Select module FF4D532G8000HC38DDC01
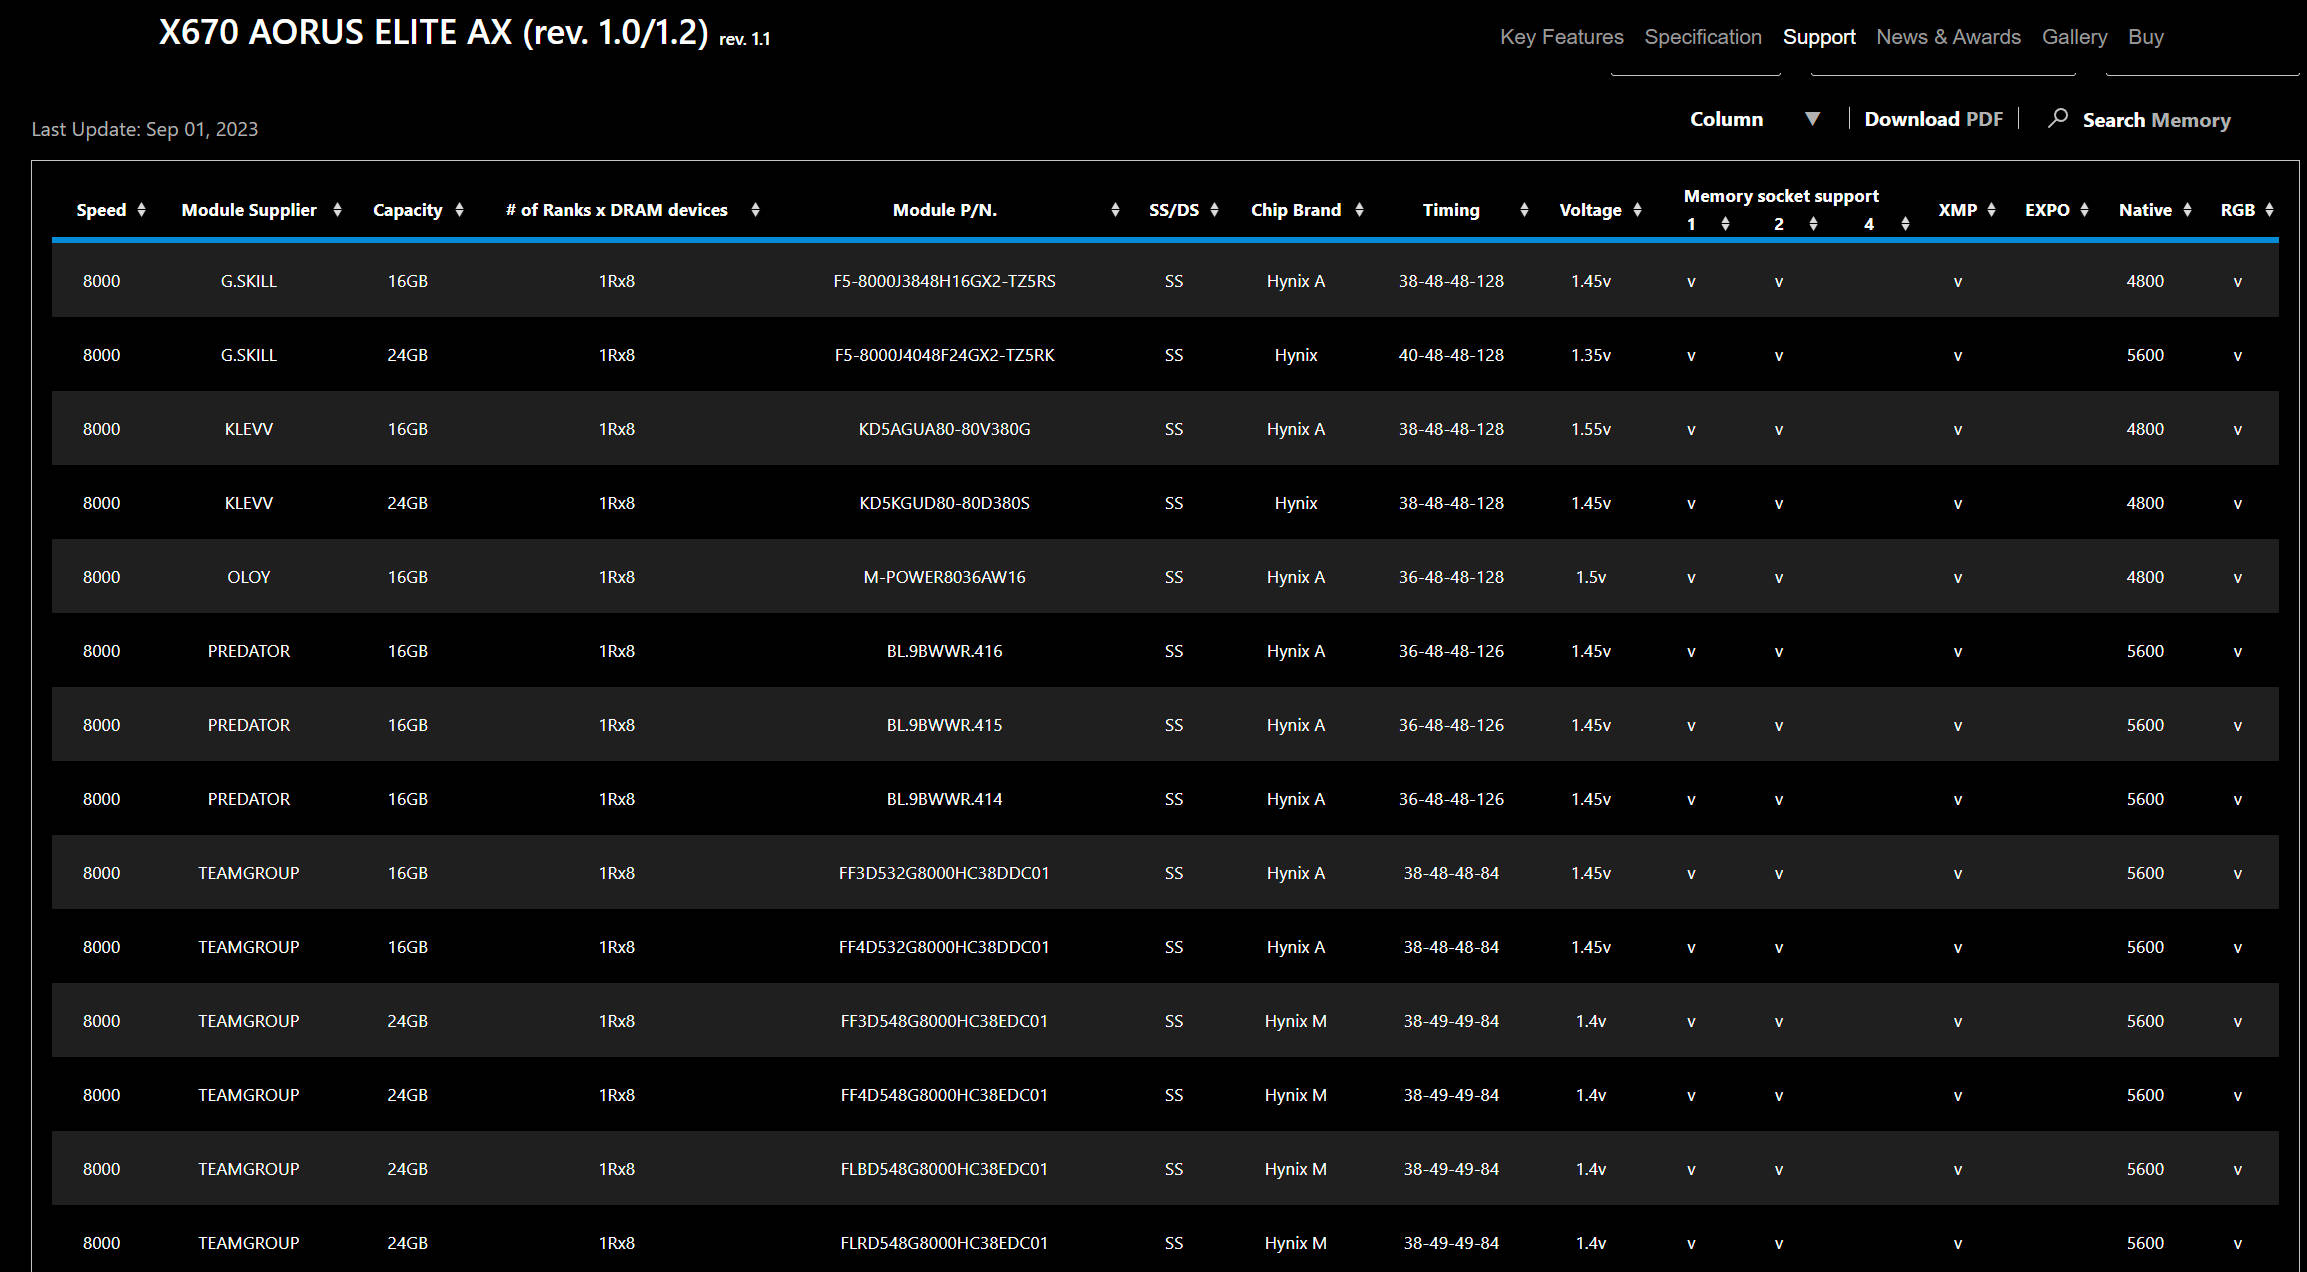Viewport: 2307px width, 1272px height. click(x=945, y=947)
